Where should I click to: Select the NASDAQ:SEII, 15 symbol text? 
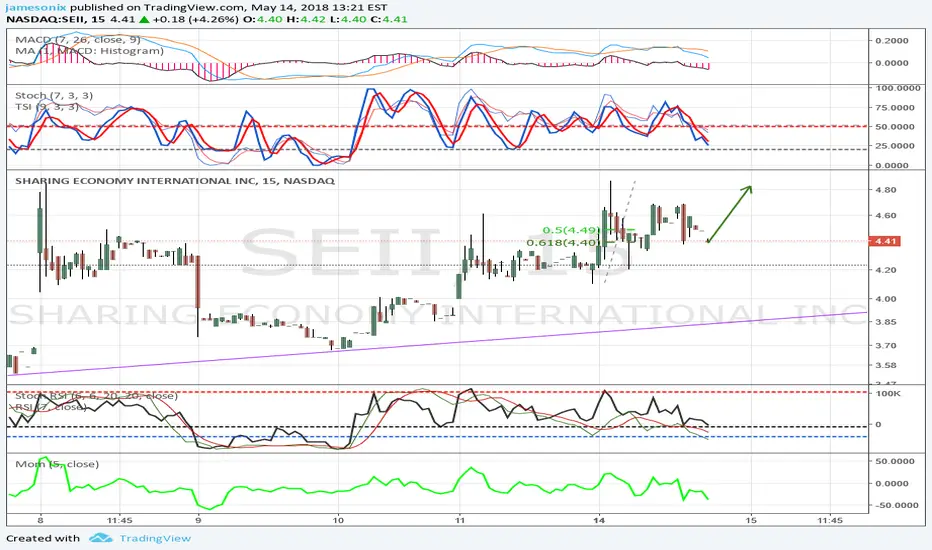tap(56, 19)
